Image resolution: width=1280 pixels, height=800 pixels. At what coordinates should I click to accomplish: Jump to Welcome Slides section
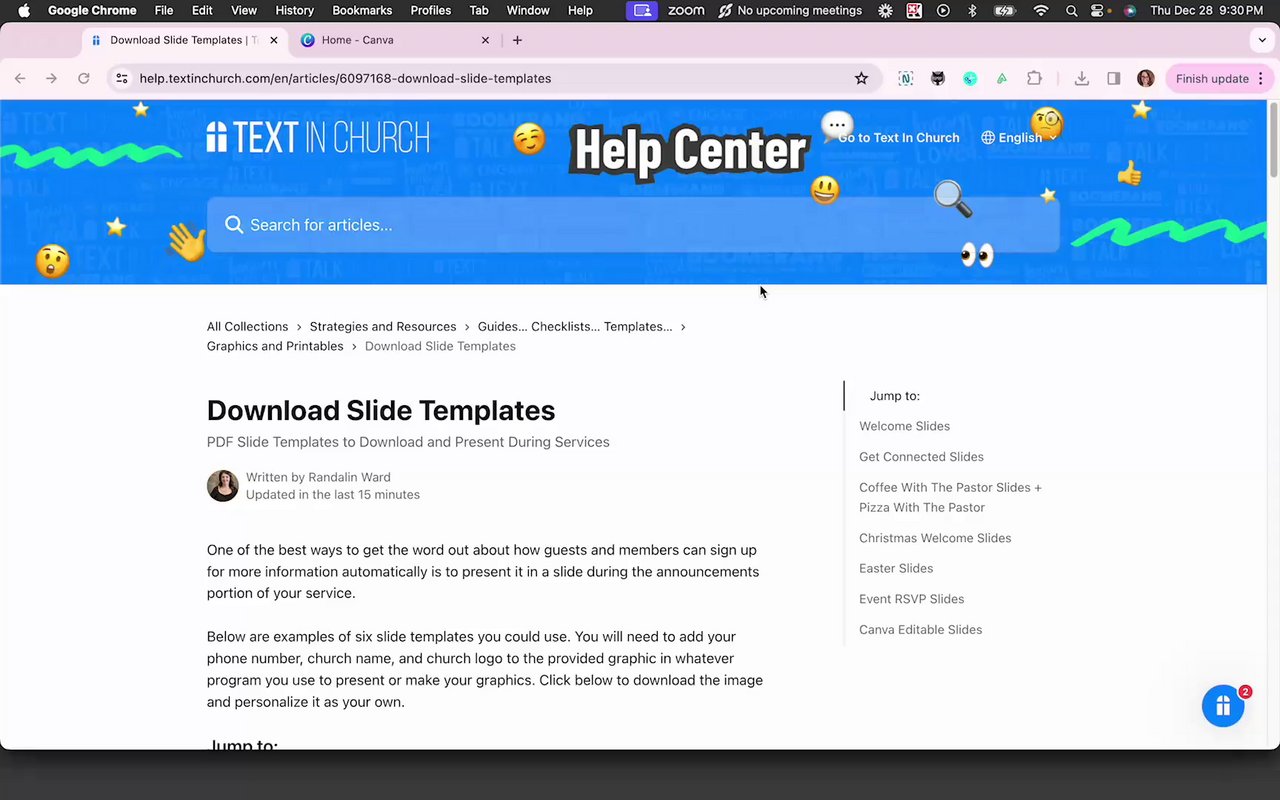pyautogui.click(x=904, y=426)
